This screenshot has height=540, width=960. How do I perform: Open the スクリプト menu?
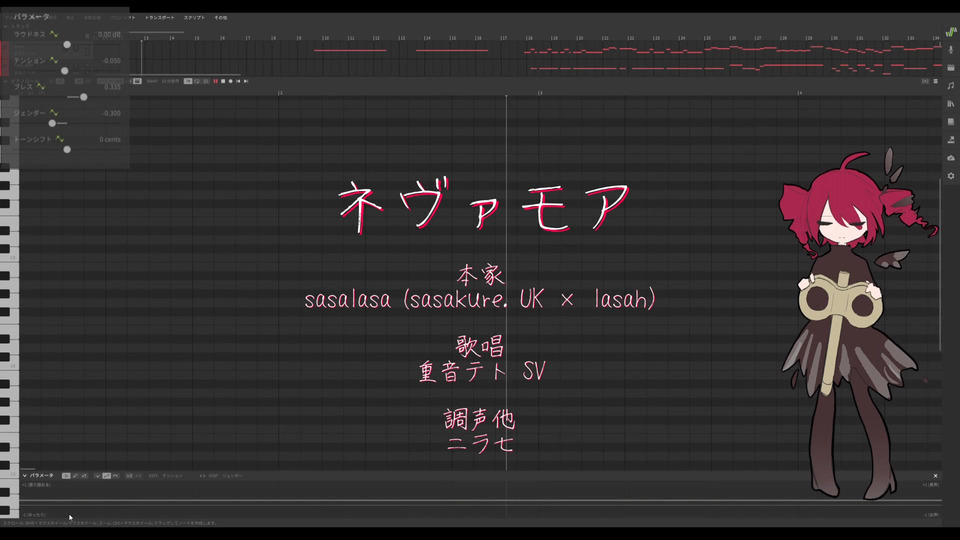[194, 18]
